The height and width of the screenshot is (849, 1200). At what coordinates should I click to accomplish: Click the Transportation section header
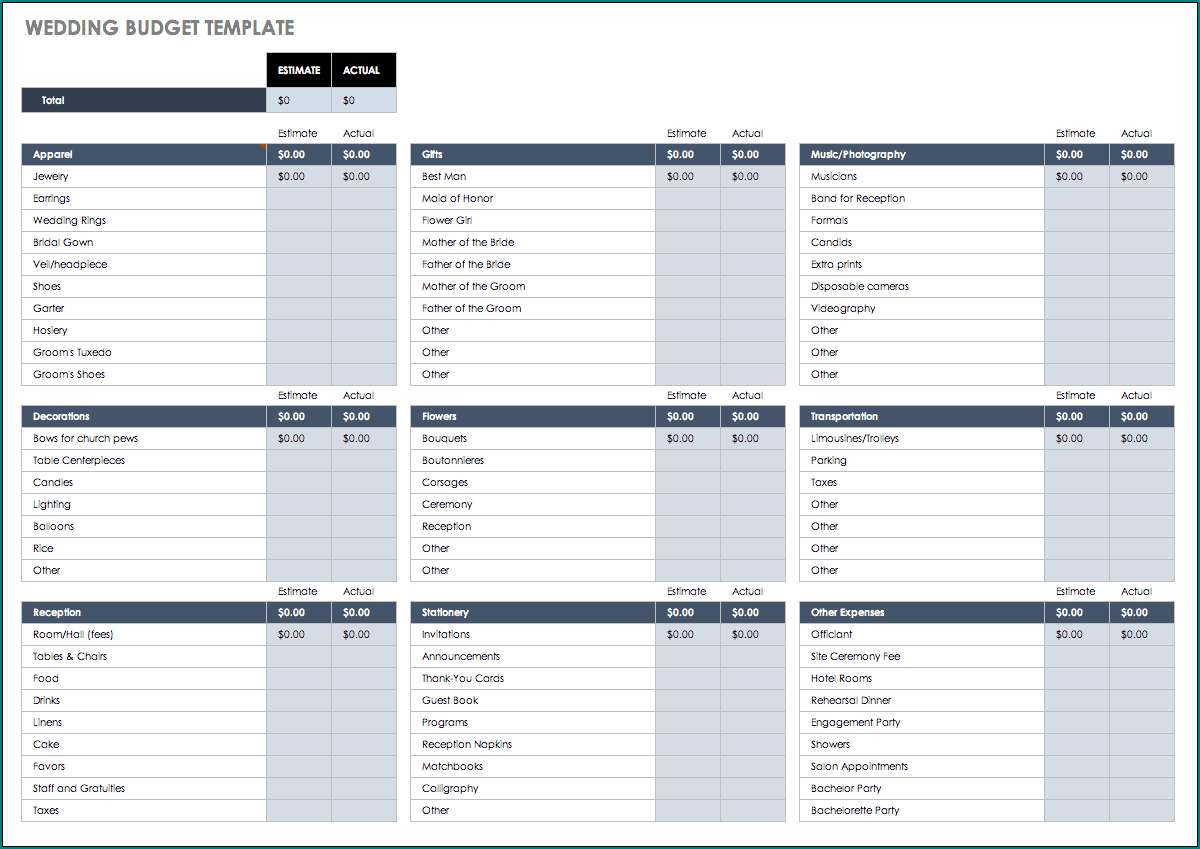pyautogui.click(x=922, y=417)
